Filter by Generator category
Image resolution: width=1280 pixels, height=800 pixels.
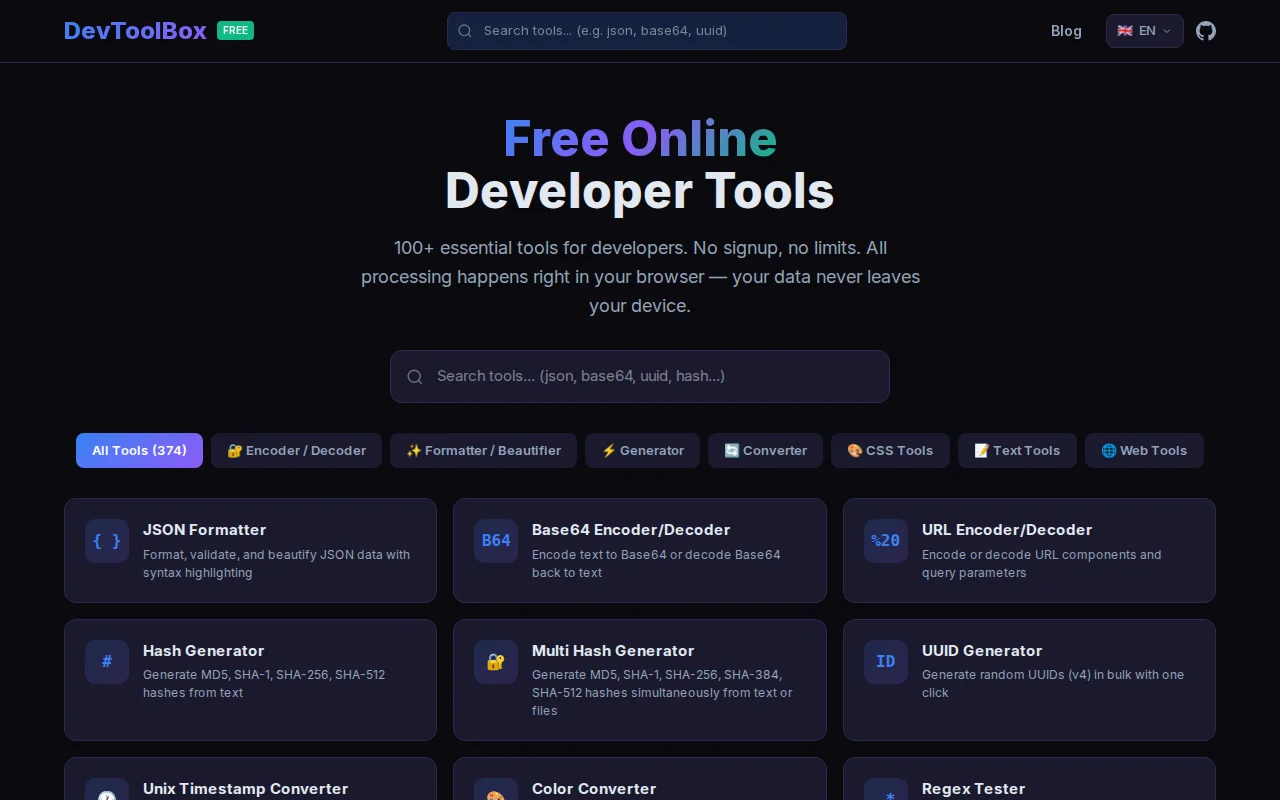642,451
